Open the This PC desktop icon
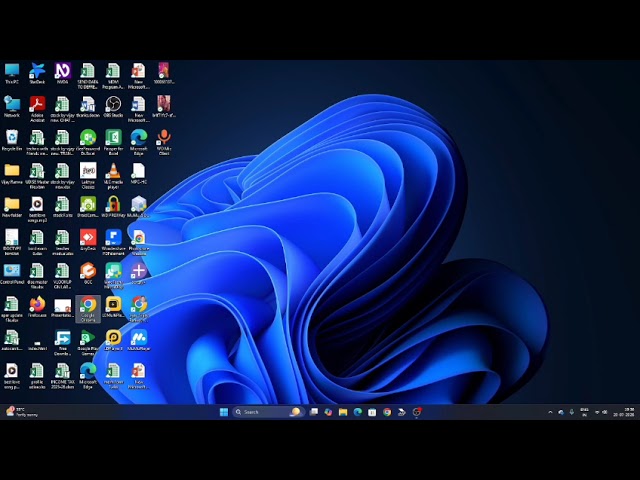Screen dimensions: 640x480 12,73
